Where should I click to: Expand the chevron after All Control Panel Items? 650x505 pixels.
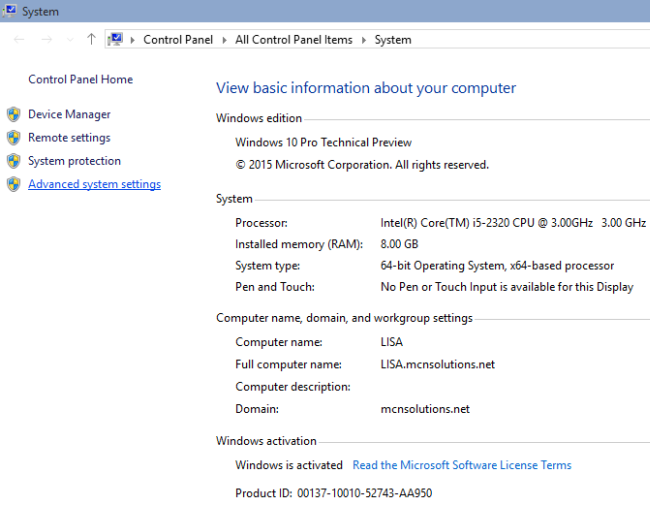pyautogui.click(x=363, y=40)
